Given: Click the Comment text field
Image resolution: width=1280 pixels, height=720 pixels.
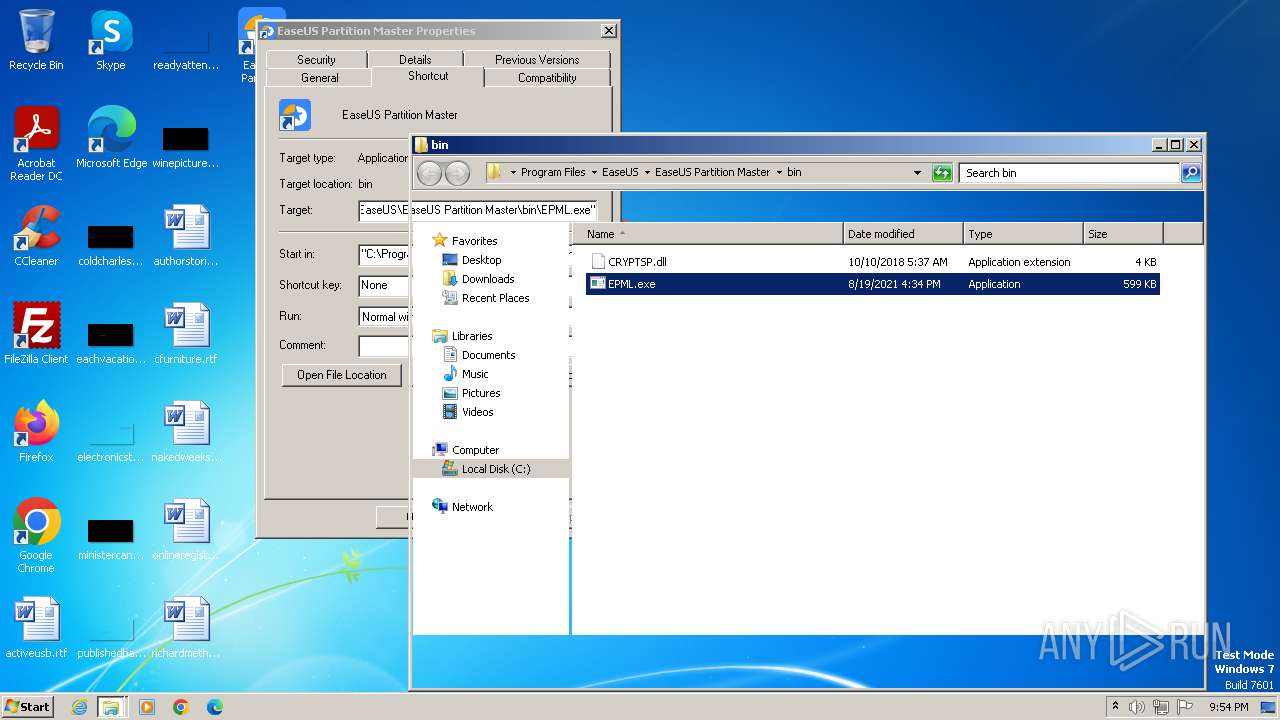Looking at the screenshot, I should pyautogui.click(x=384, y=346).
